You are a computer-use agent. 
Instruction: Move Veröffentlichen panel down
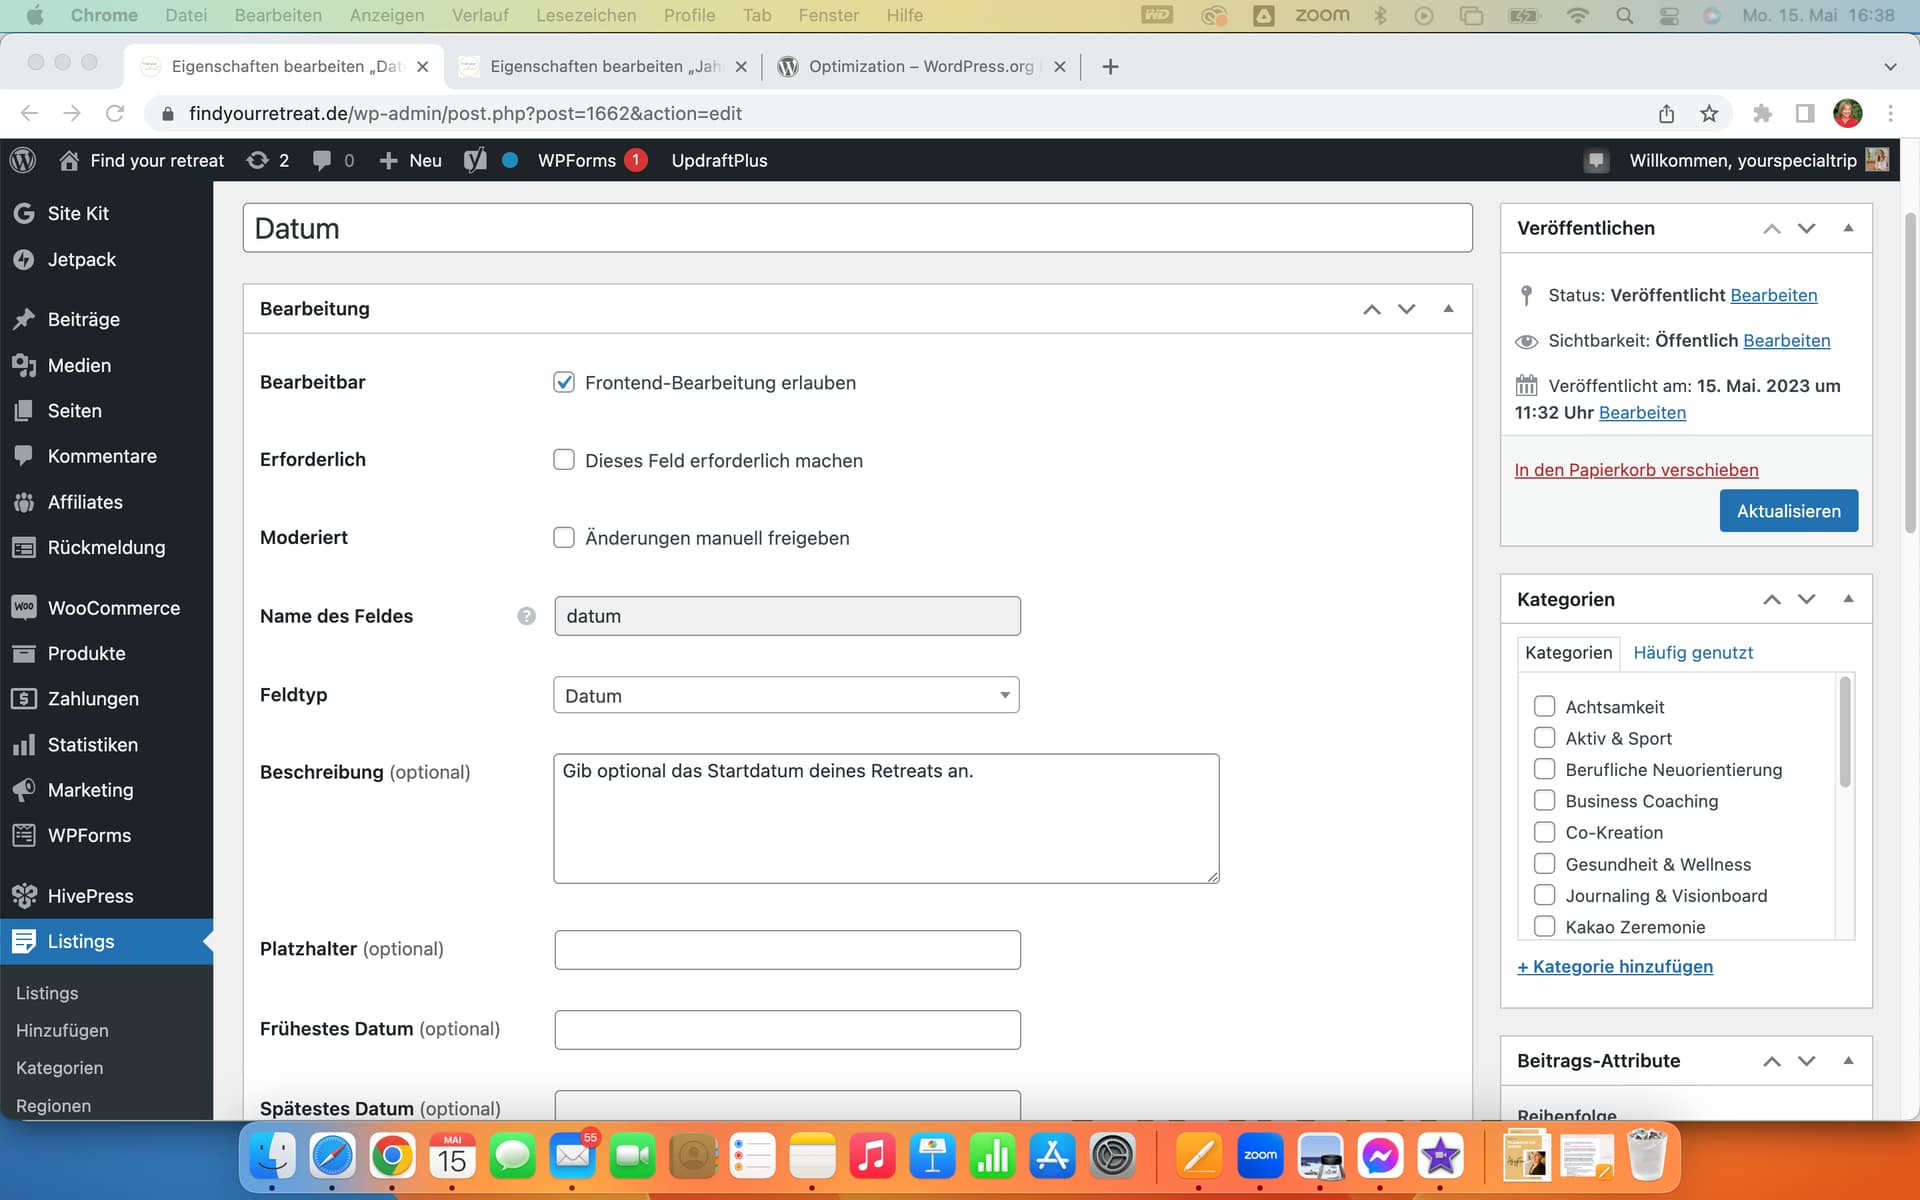[x=1807, y=228]
